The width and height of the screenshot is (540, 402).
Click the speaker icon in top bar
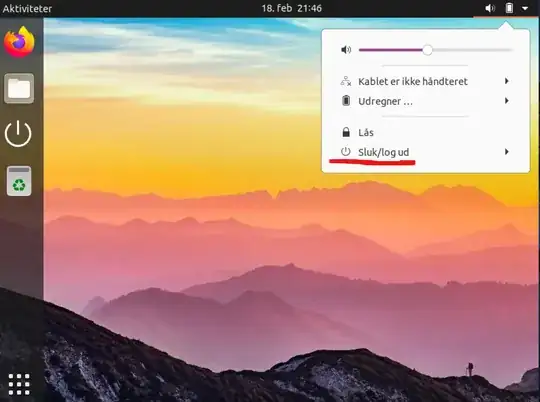490,8
